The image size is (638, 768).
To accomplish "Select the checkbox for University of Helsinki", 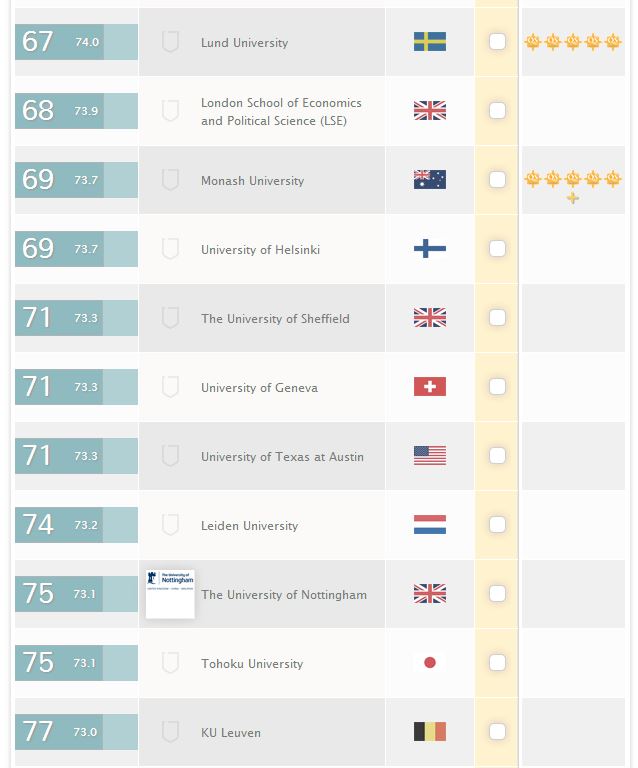I will pyautogui.click(x=497, y=249).
